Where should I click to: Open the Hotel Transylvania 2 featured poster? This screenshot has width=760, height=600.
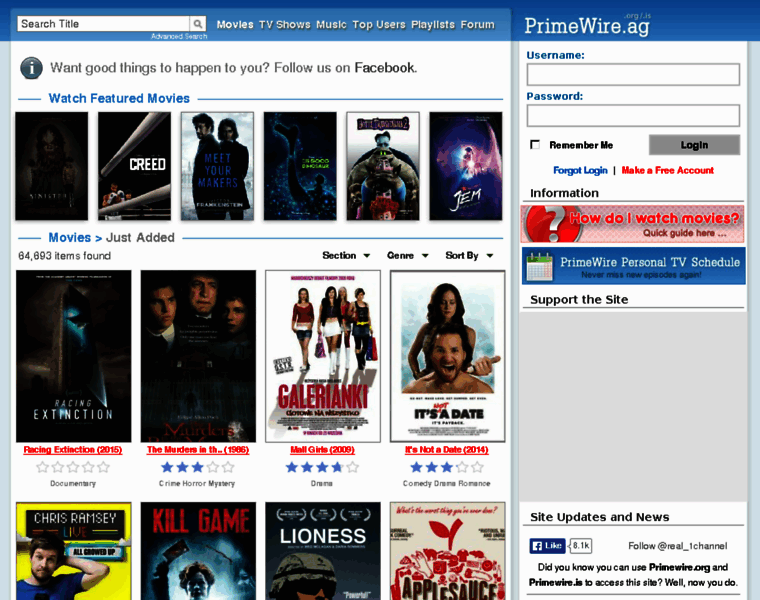tap(383, 166)
